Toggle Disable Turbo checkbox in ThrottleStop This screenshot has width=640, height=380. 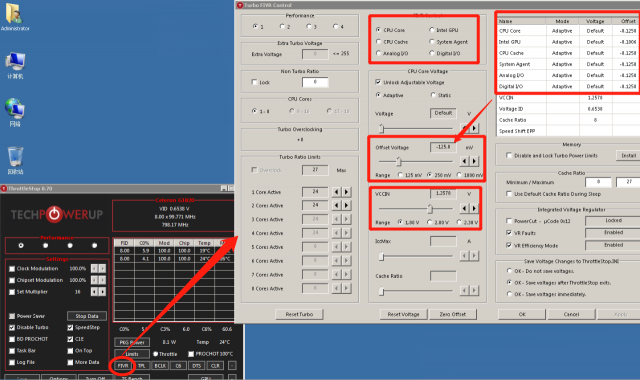click(12, 327)
